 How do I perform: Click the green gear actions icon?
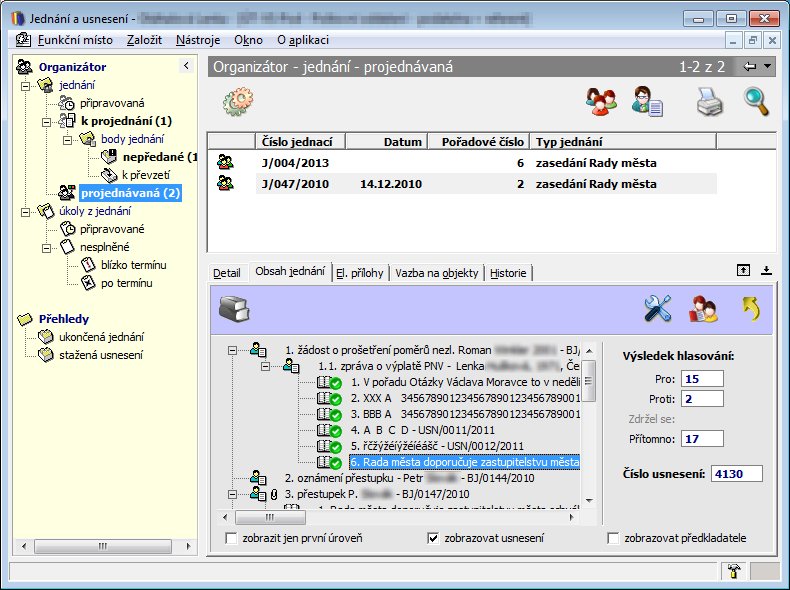pyautogui.click(x=237, y=101)
